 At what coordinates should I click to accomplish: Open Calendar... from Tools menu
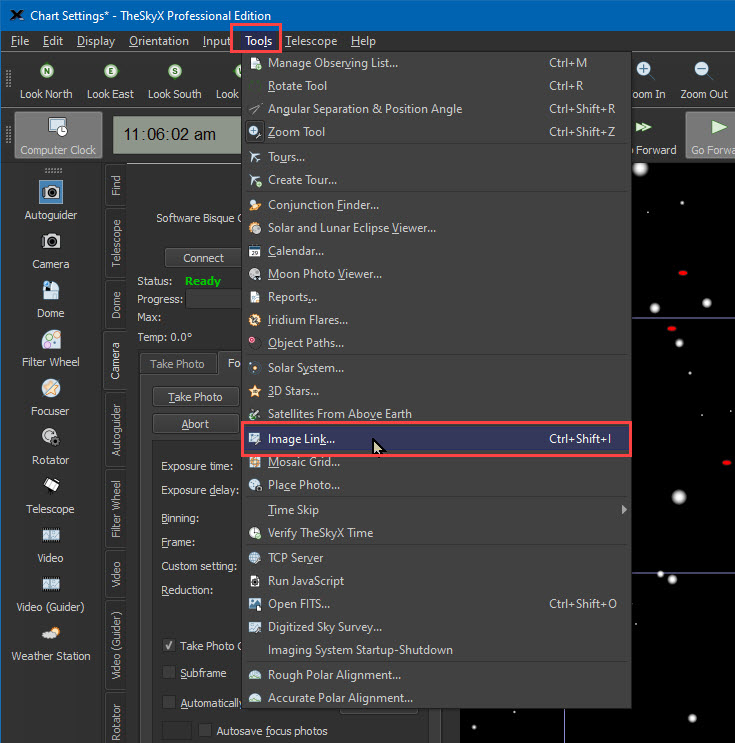coord(436,251)
